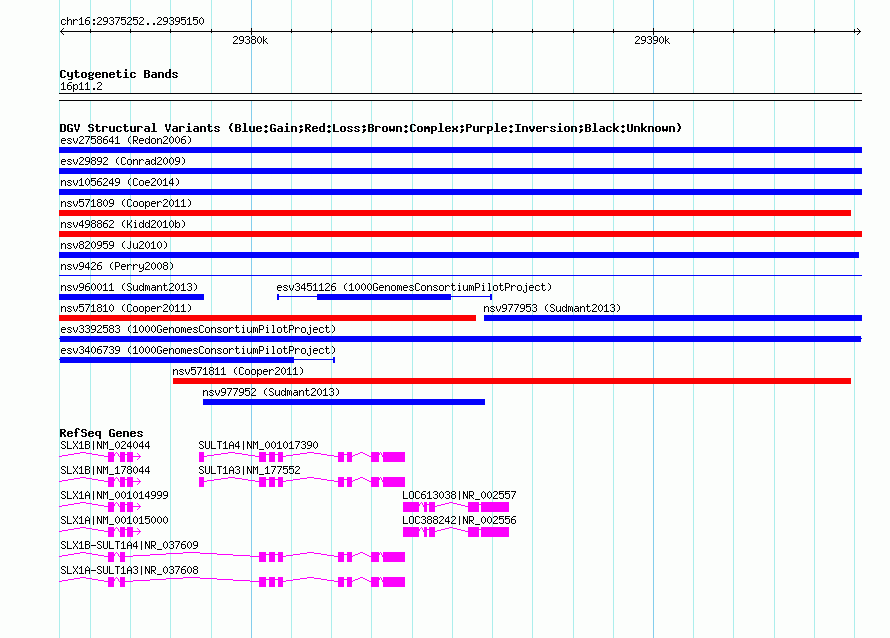Image resolution: width=890 pixels, height=638 pixels.
Task: Click esv3406739 1000GenomesConsortiumPilotProject label
Action: (x=198, y=350)
